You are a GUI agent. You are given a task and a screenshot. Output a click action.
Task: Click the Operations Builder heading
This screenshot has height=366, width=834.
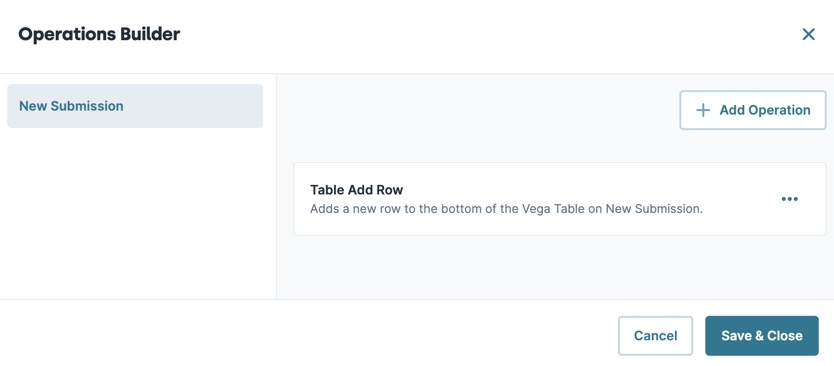coord(99,34)
